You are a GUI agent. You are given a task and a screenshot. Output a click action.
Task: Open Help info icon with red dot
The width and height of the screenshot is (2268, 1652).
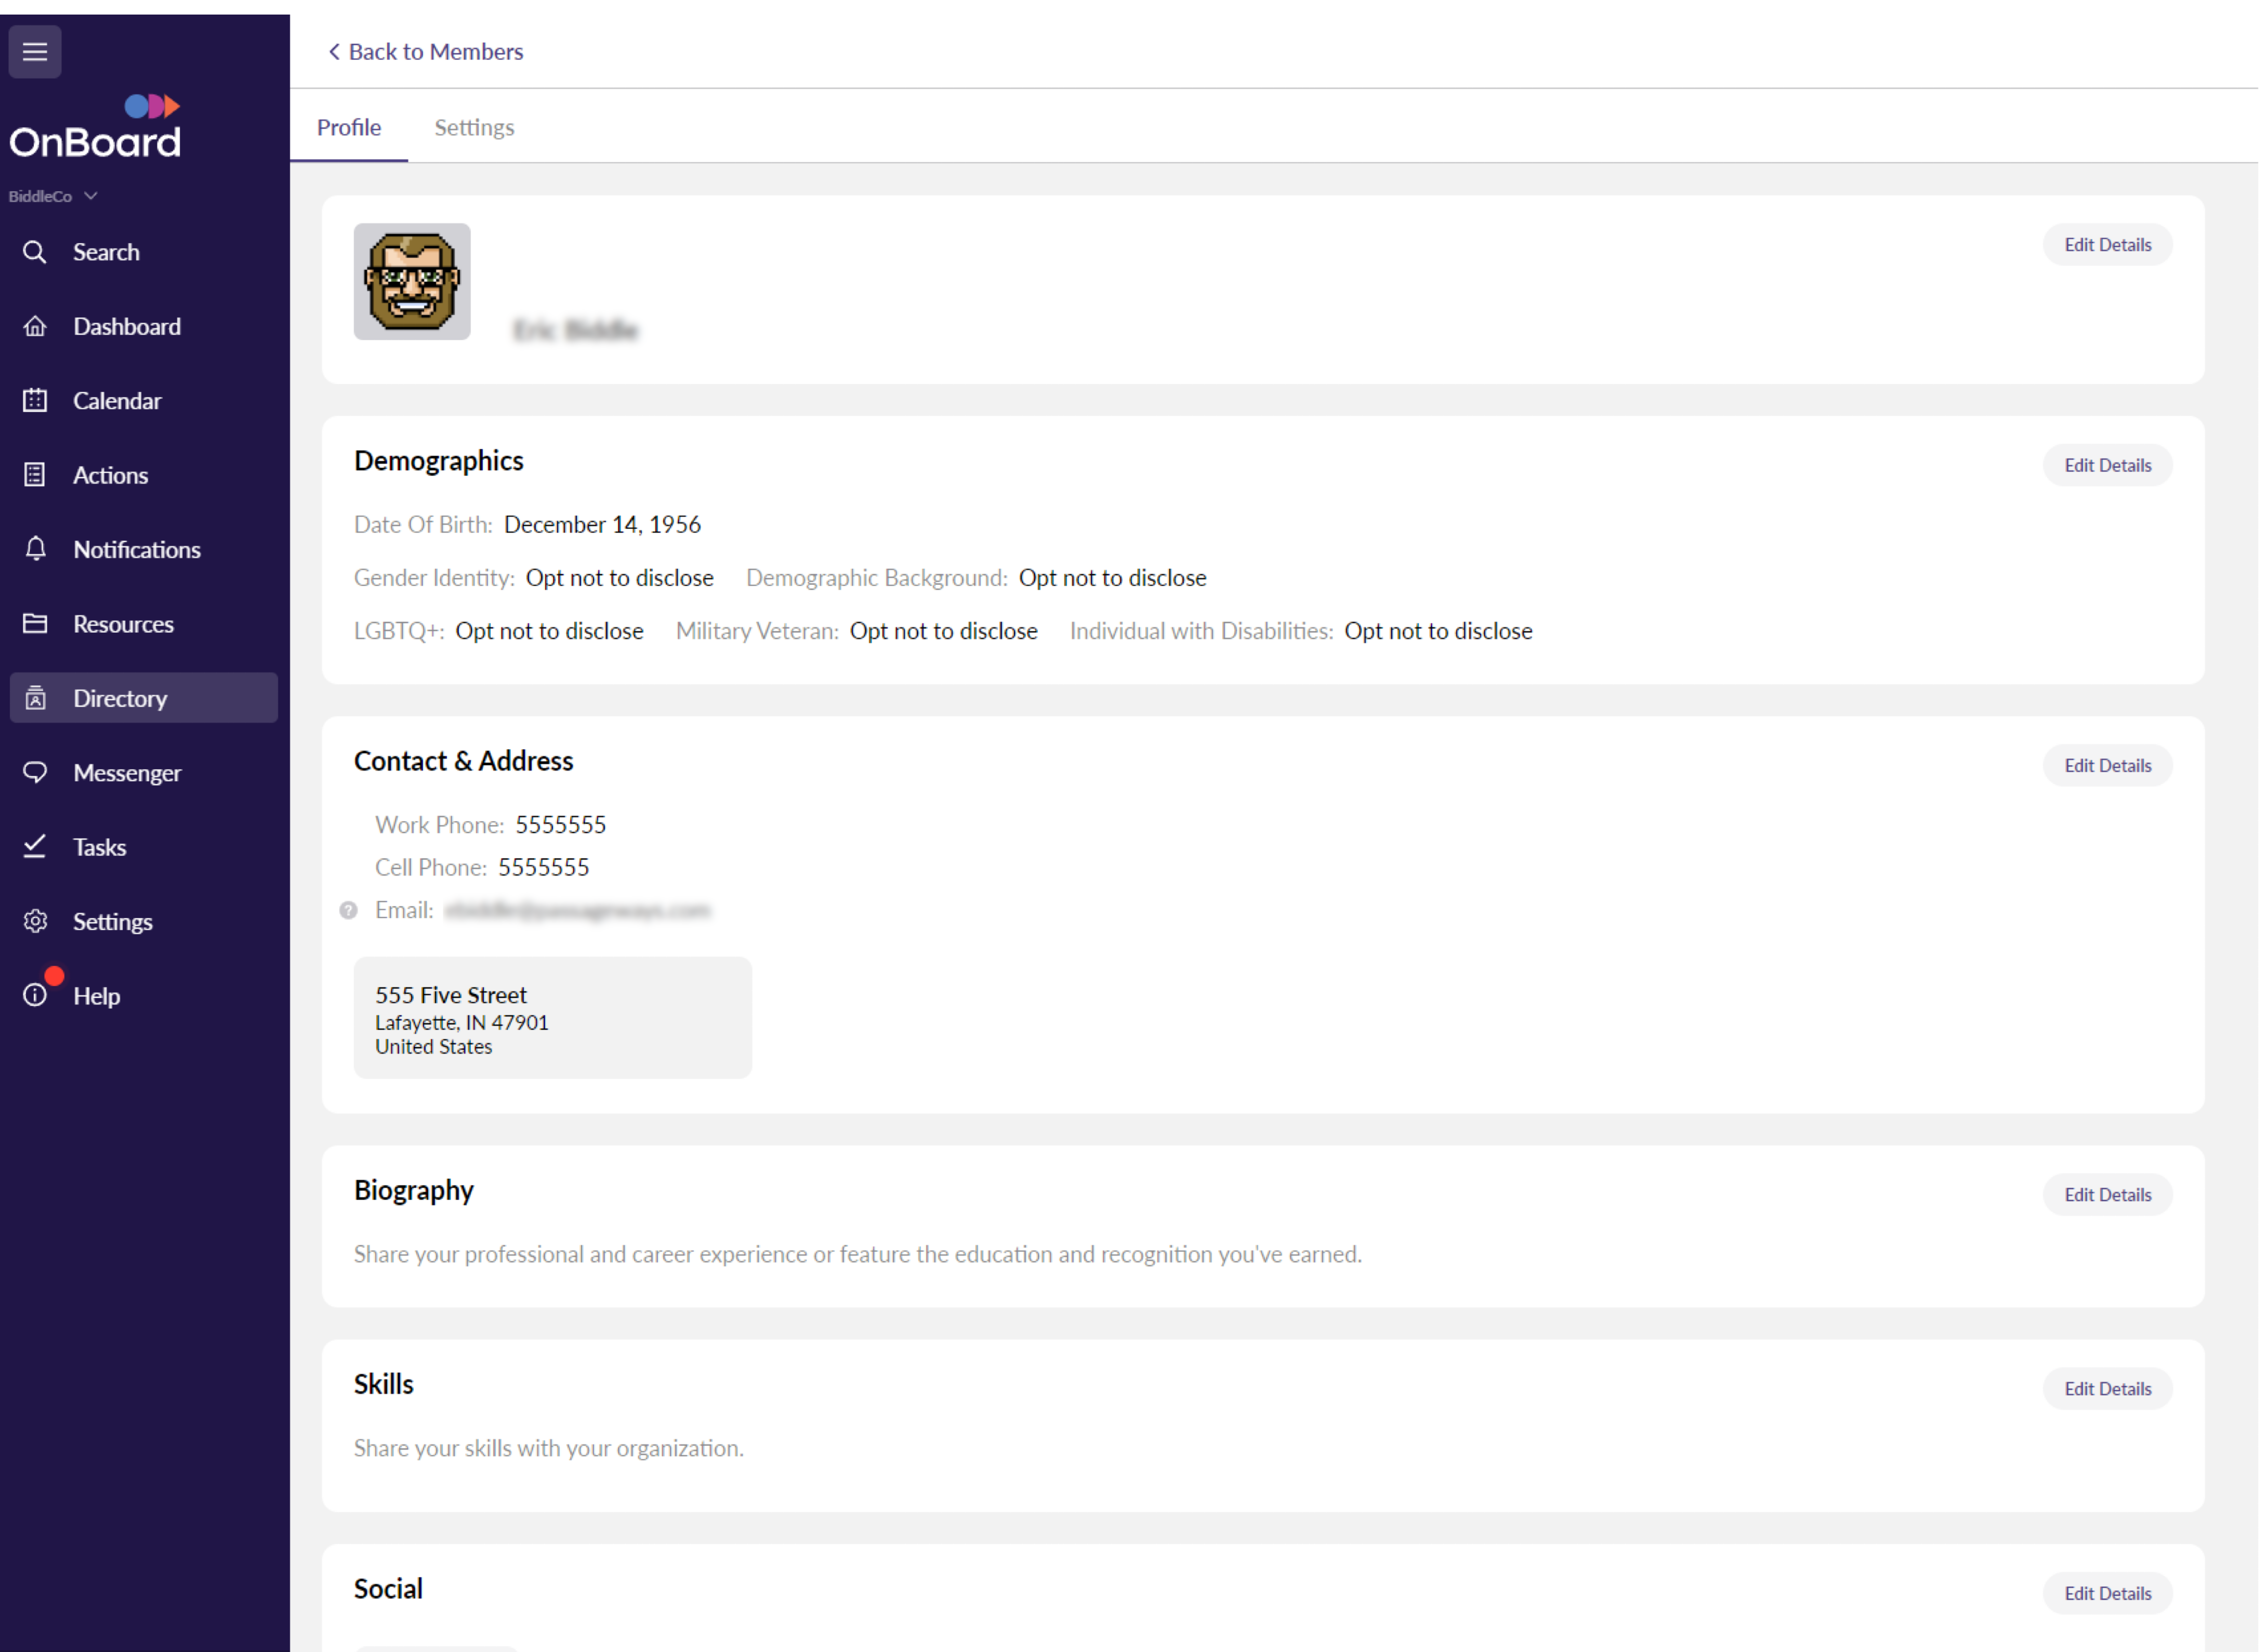(35, 995)
